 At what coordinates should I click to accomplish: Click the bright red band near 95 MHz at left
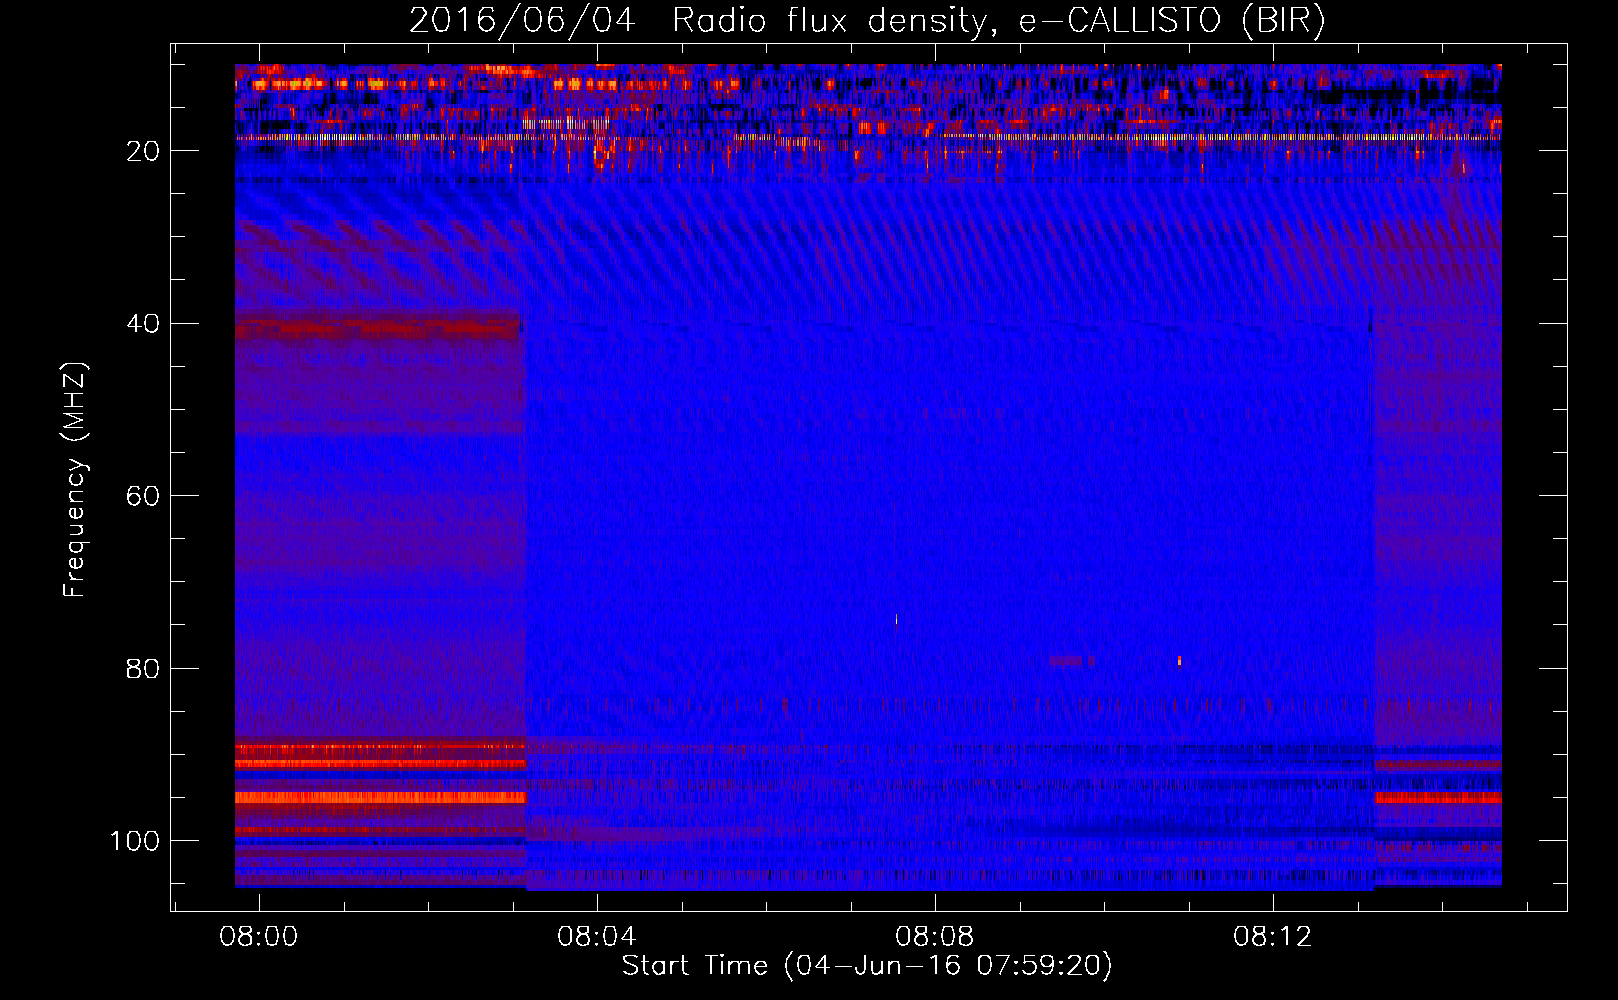(380, 798)
